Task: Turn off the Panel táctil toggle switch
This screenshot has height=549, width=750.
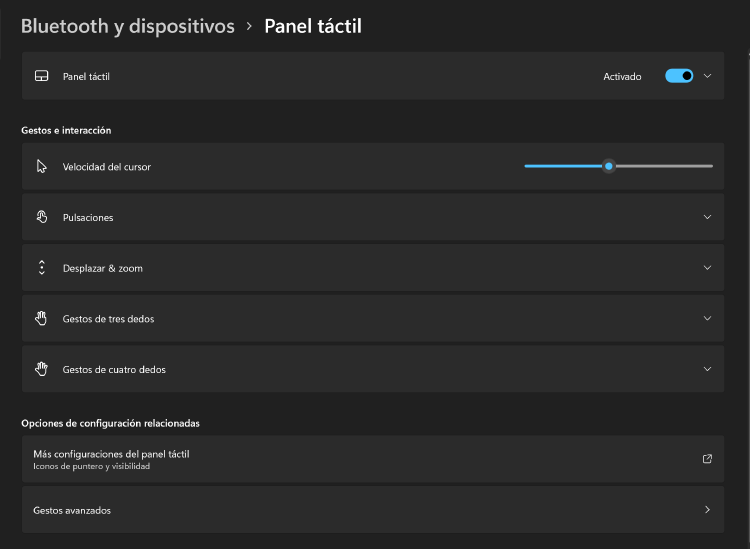Action: 679,76
